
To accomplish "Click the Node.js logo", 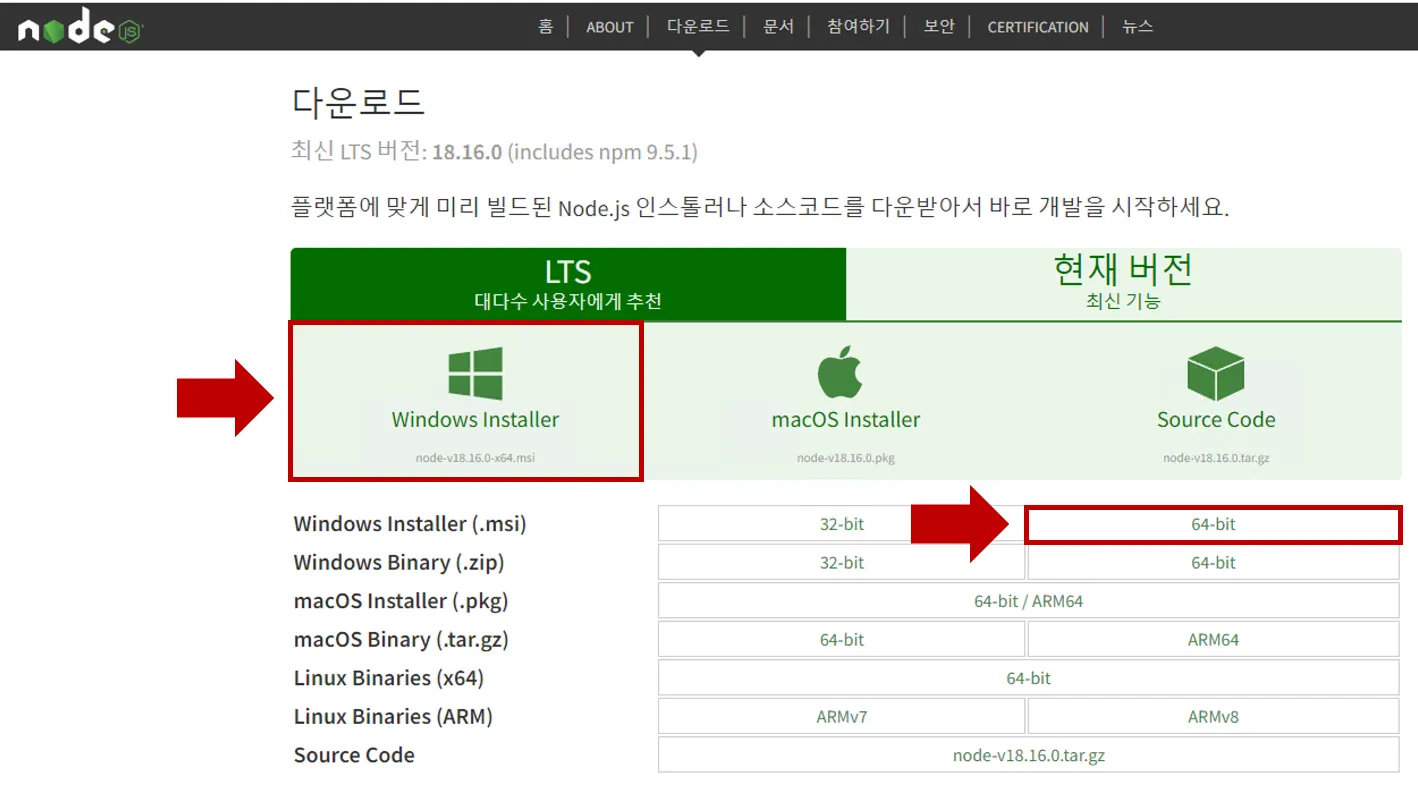I will pyautogui.click(x=79, y=28).
